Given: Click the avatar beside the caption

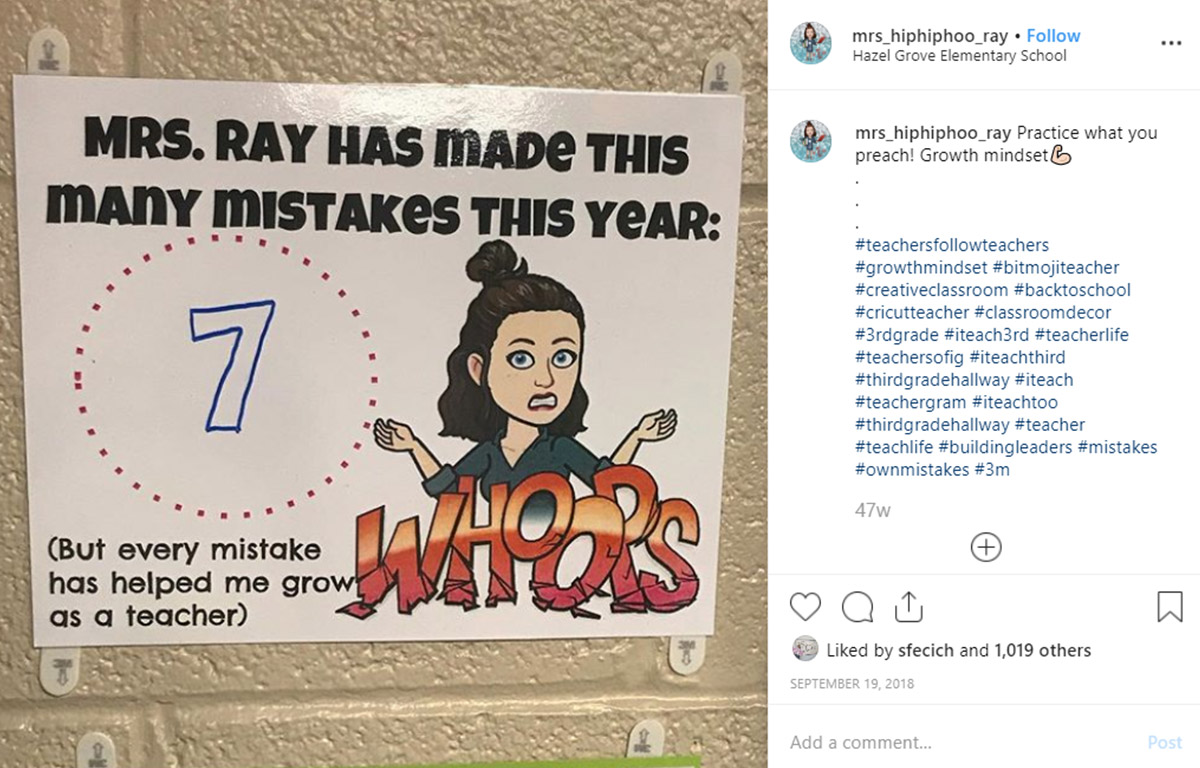Looking at the screenshot, I should click(811, 141).
